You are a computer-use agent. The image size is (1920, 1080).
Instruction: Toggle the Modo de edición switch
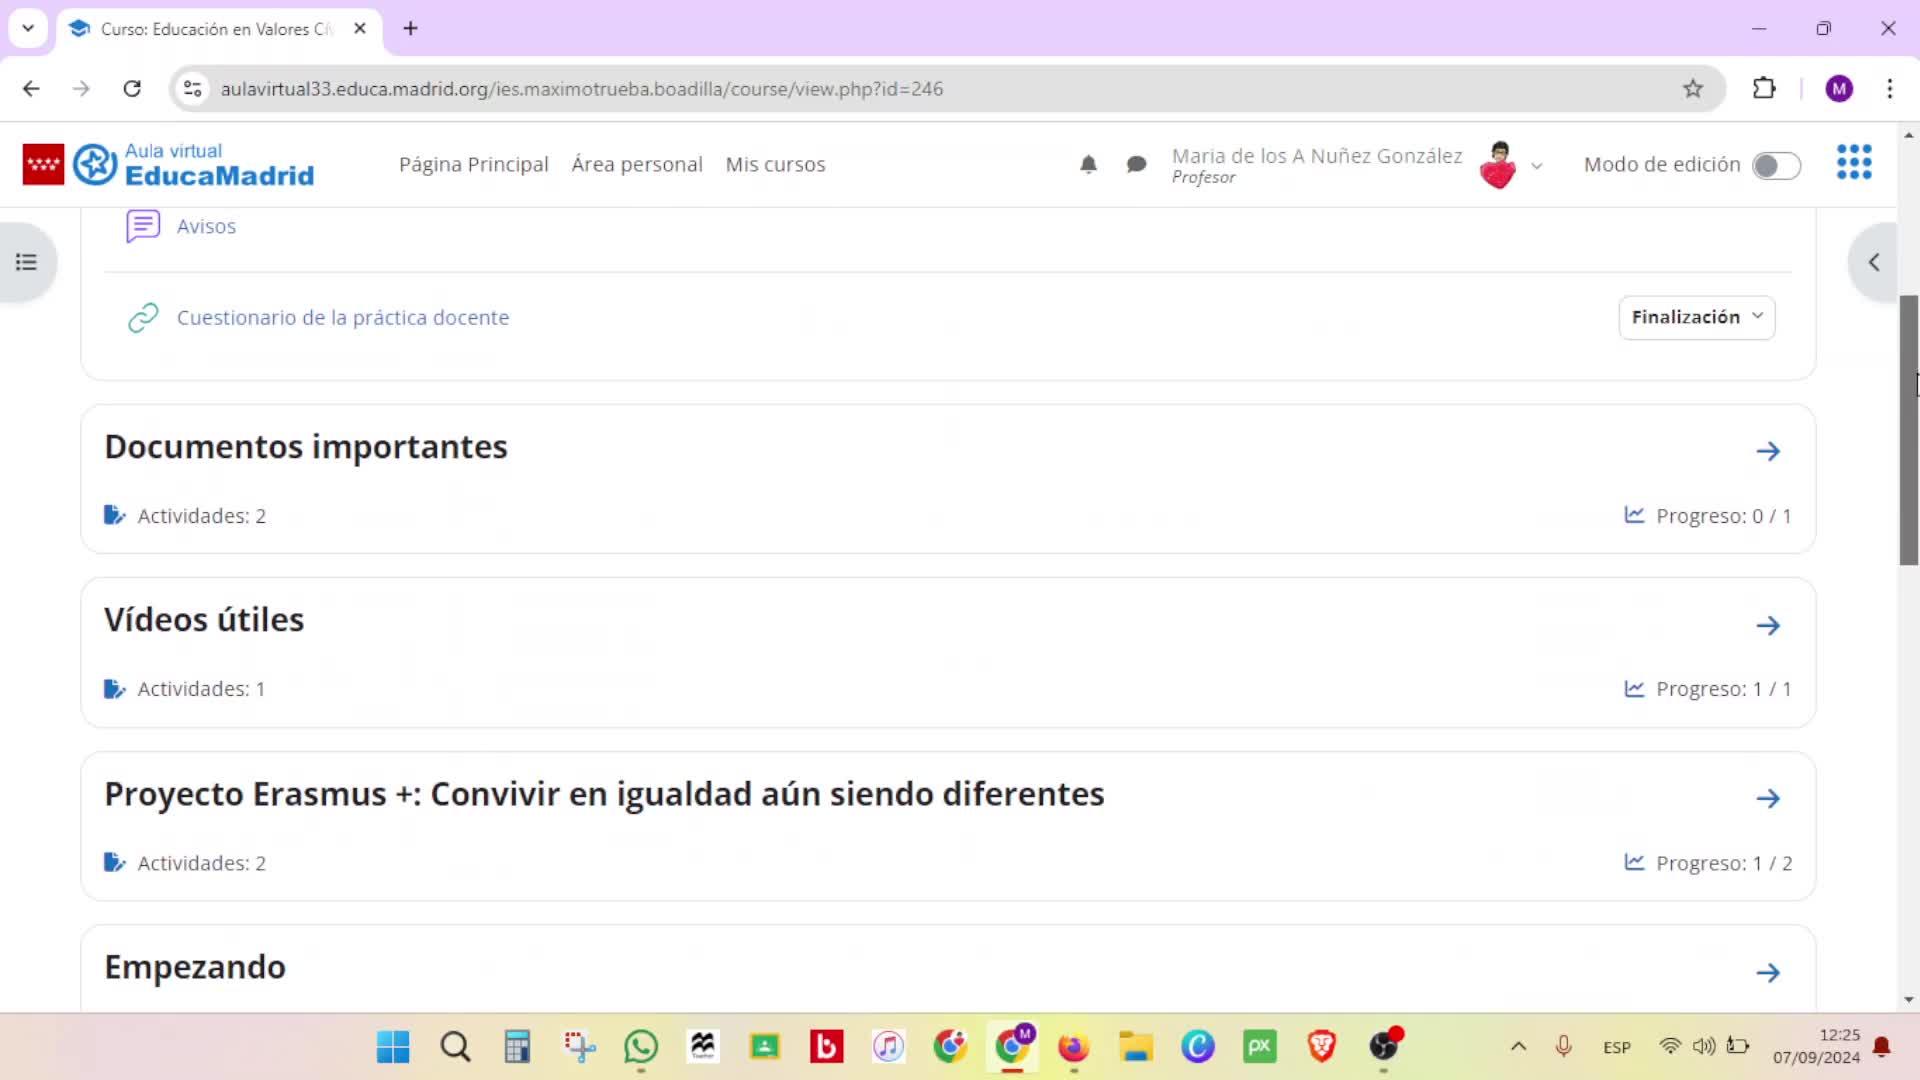pyautogui.click(x=1776, y=166)
